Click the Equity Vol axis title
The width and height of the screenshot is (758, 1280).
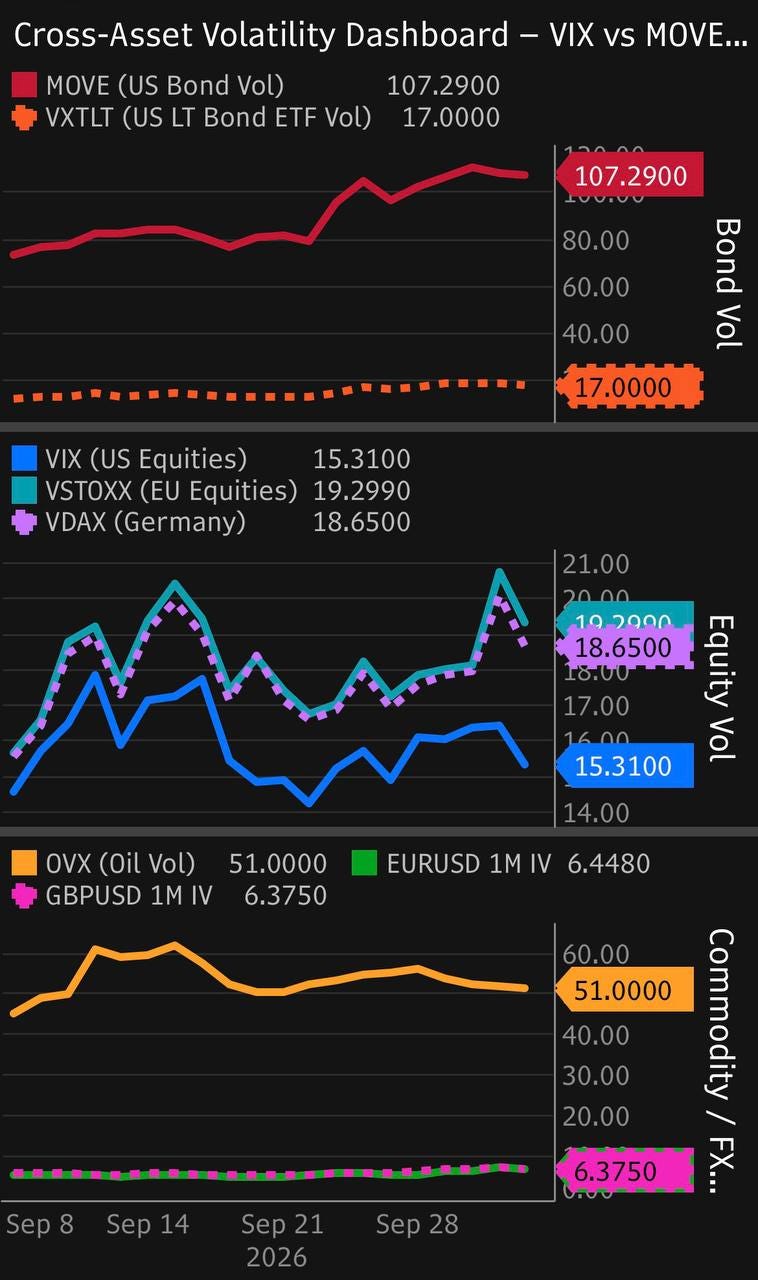[x=722, y=688]
